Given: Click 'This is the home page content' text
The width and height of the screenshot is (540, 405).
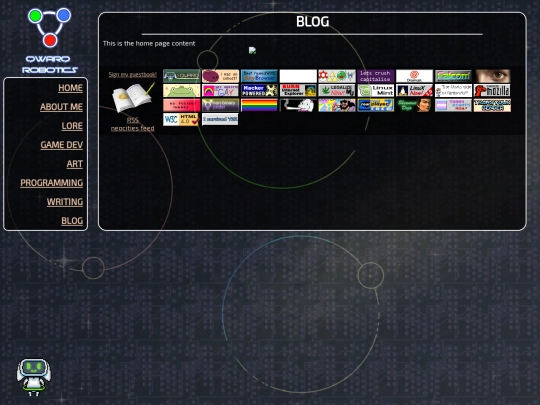Looking at the screenshot, I should coord(149,44).
